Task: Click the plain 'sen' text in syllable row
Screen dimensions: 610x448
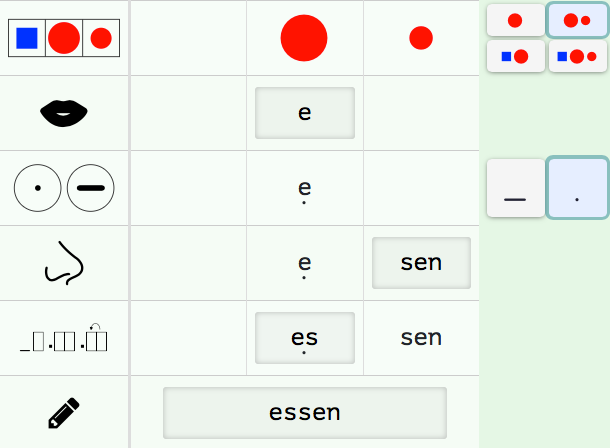Action: pyautogui.click(x=421, y=337)
